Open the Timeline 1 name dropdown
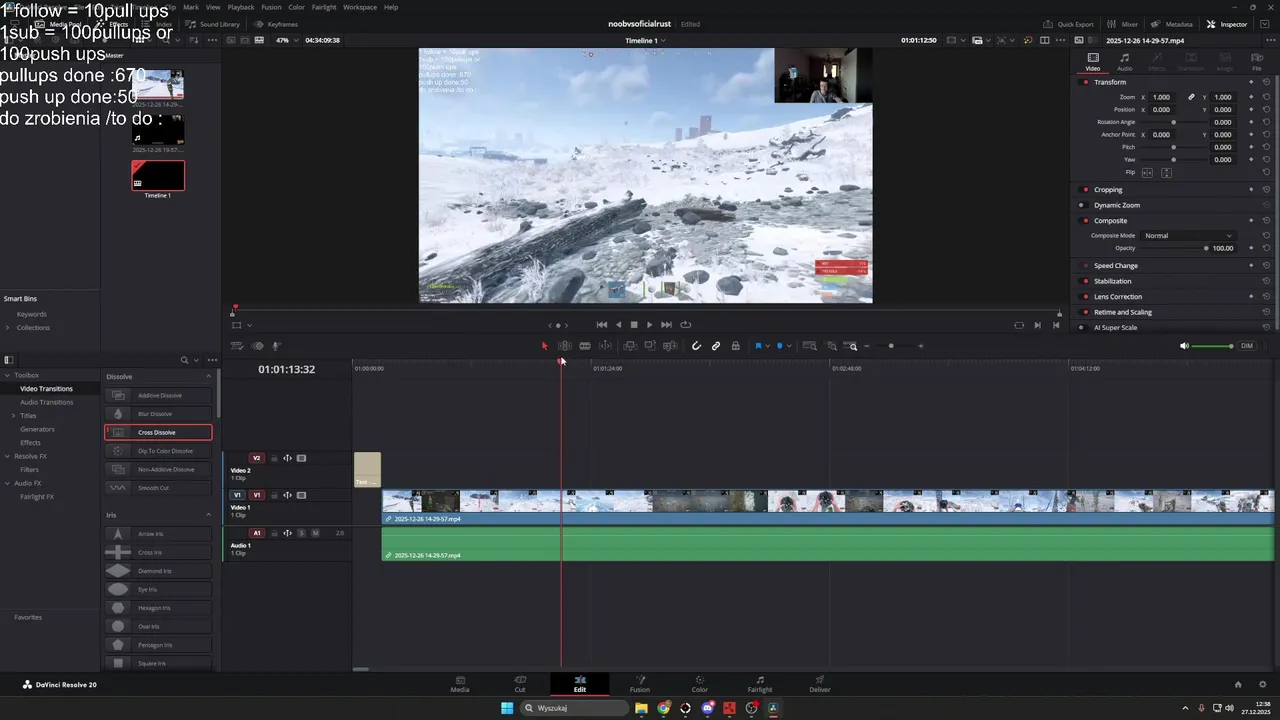This screenshot has height=720, width=1280. click(645, 40)
